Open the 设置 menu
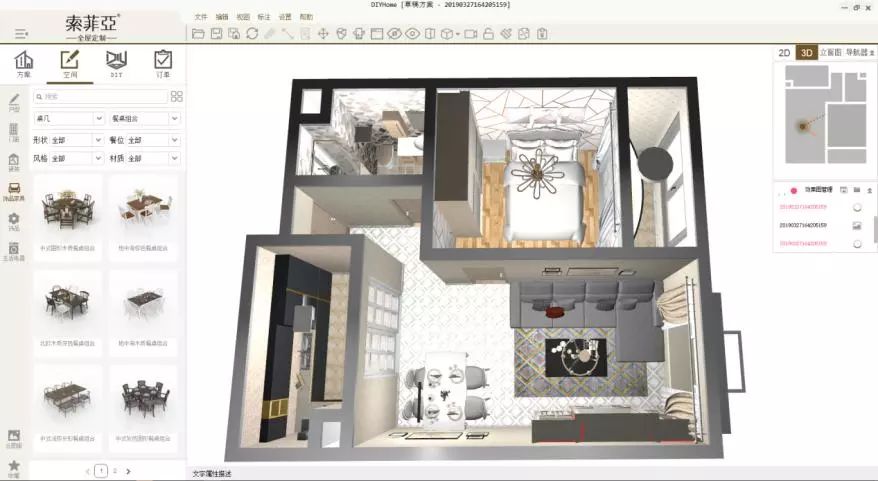The height and width of the screenshot is (481, 878). click(285, 17)
